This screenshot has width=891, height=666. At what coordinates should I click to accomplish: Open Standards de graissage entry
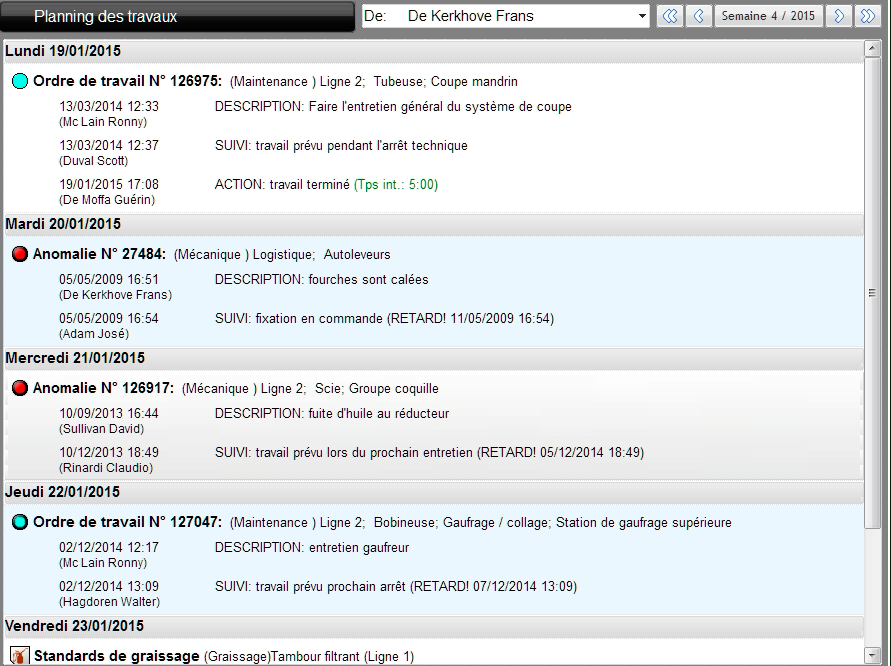click(x=116, y=656)
